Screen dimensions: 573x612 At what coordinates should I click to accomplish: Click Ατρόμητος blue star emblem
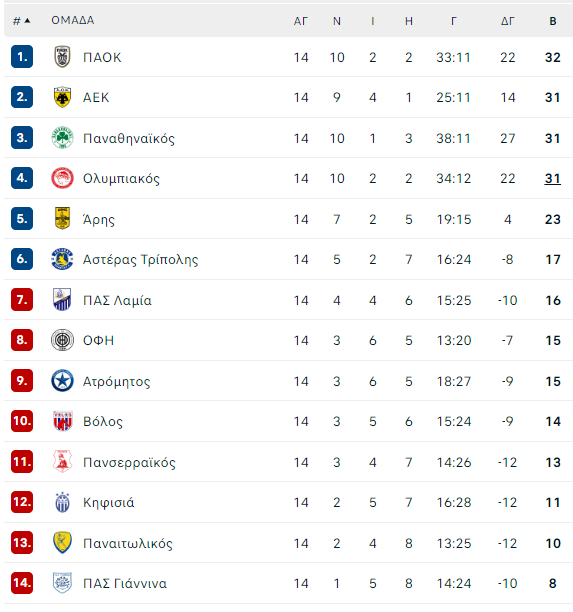click(x=62, y=381)
